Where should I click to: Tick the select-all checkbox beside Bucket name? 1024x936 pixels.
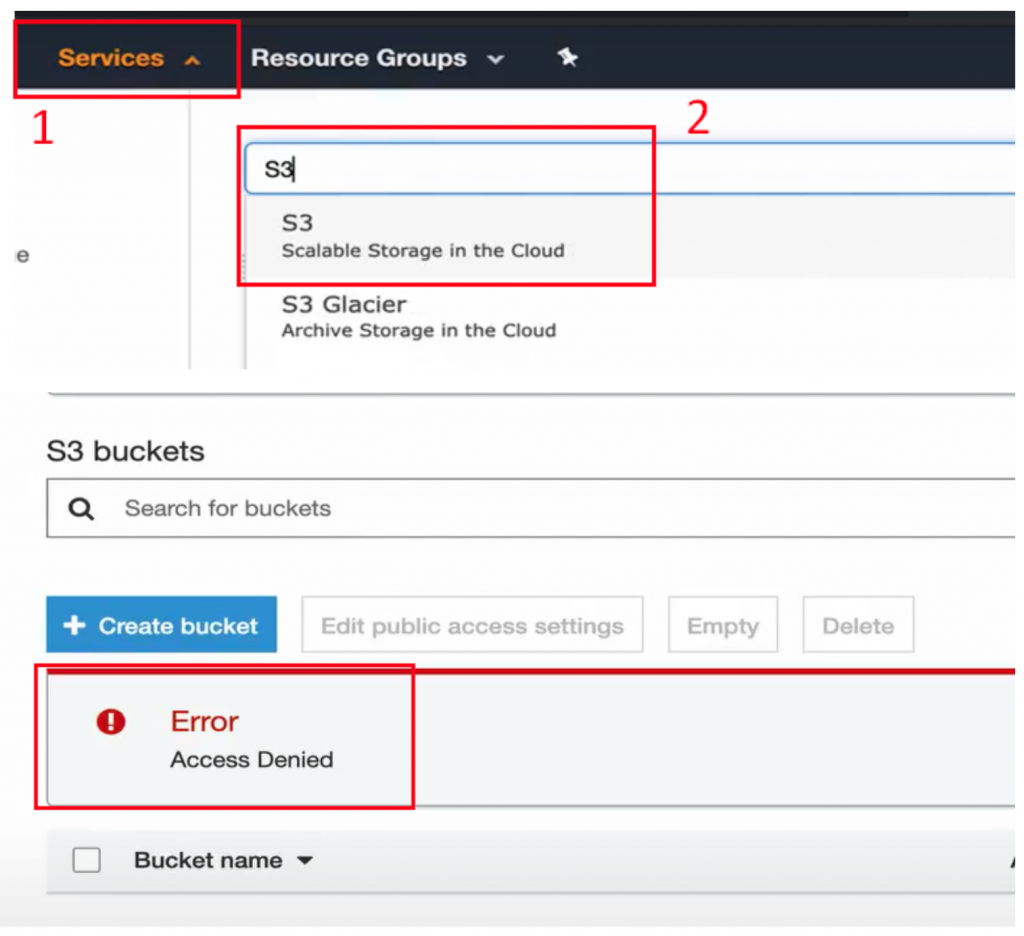click(87, 860)
